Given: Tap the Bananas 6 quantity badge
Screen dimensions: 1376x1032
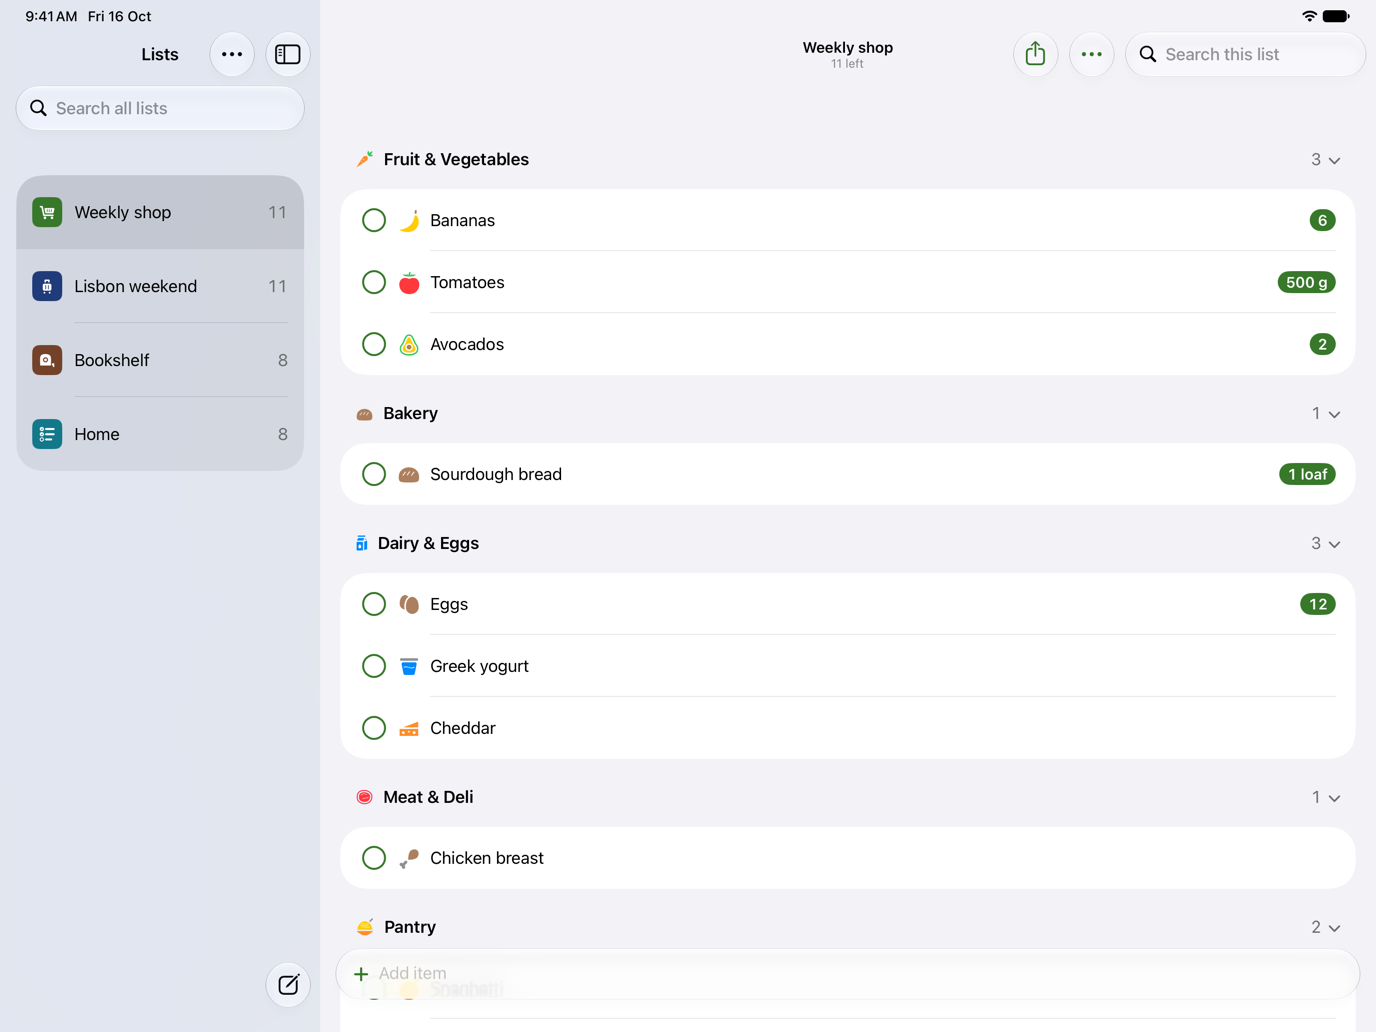Looking at the screenshot, I should pos(1322,220).
